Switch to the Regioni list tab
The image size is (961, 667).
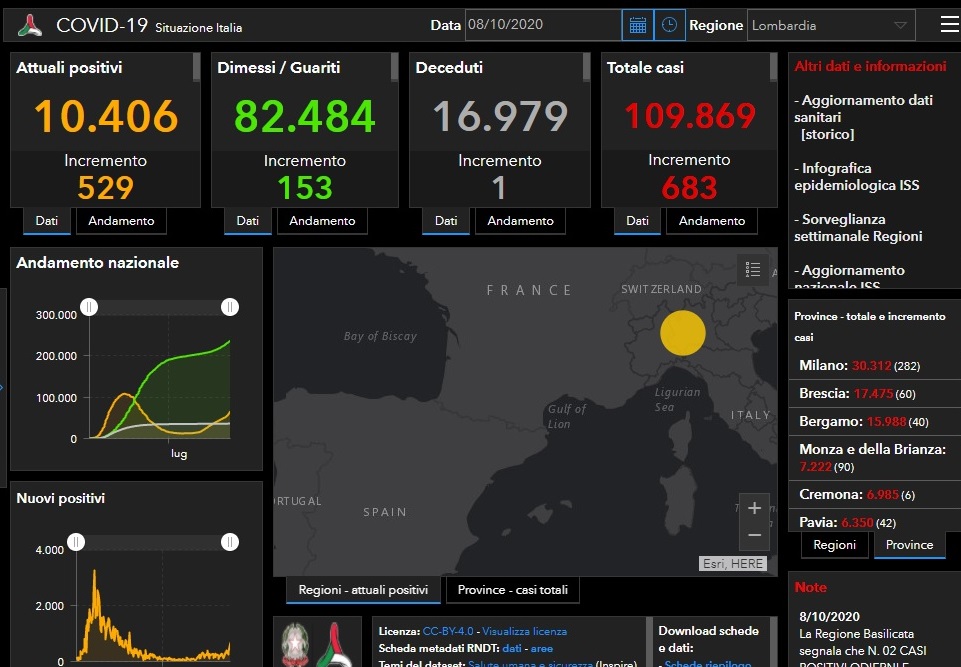click(834, 545)
